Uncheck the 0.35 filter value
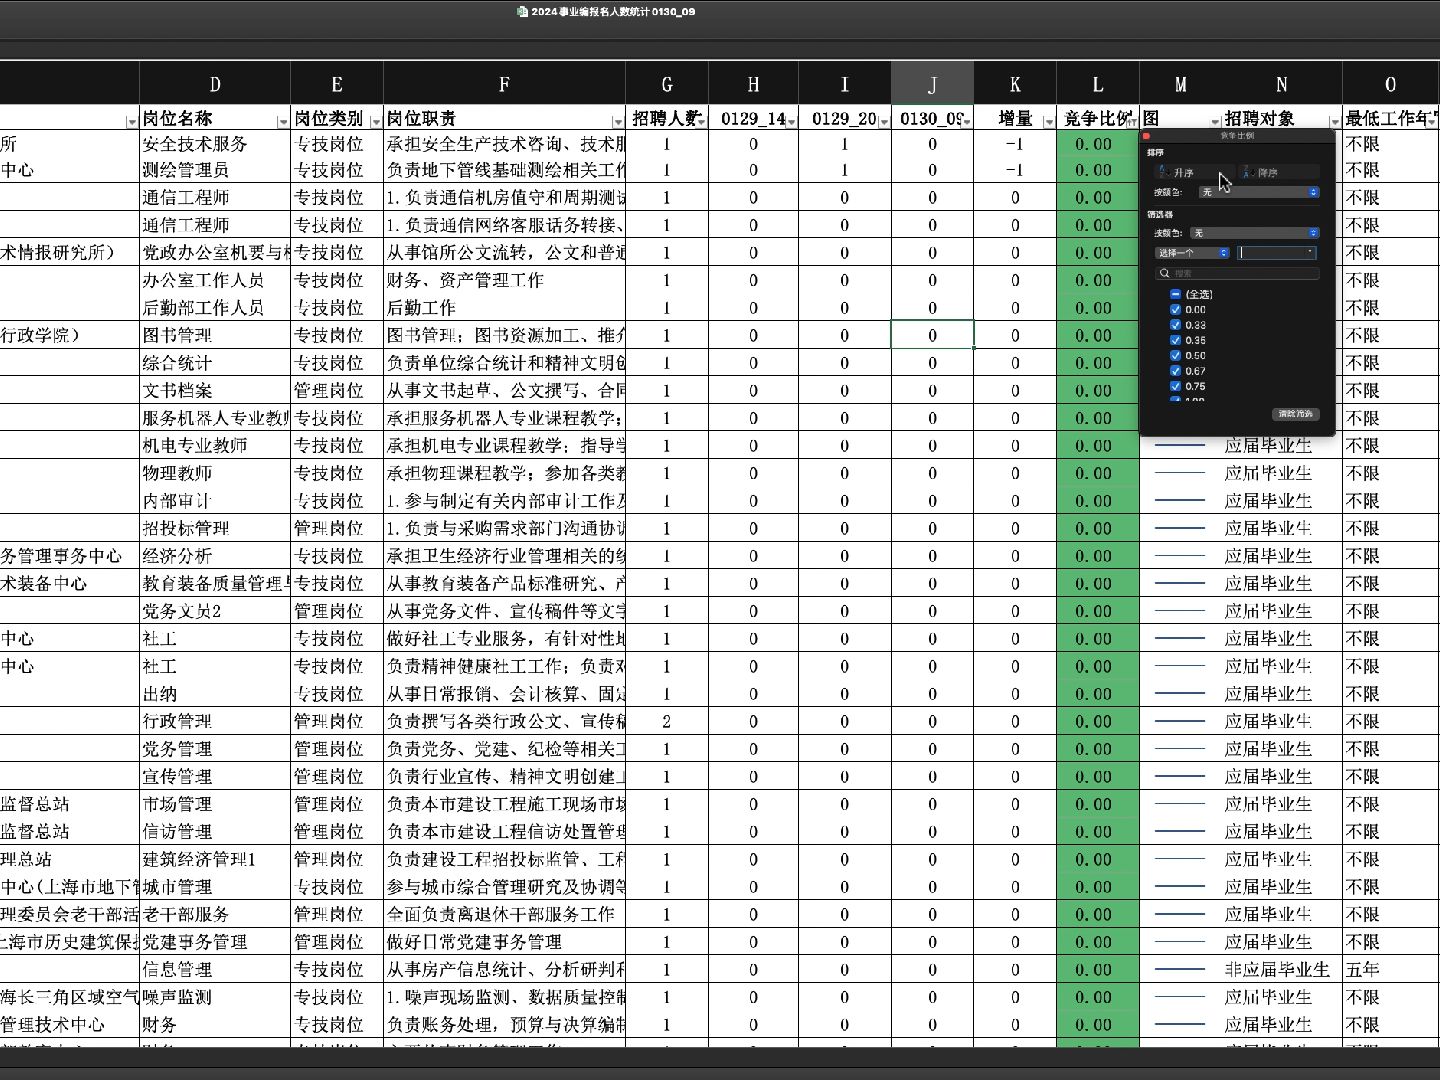This screenshot has height=1080, width=1440. [1175, 340]
